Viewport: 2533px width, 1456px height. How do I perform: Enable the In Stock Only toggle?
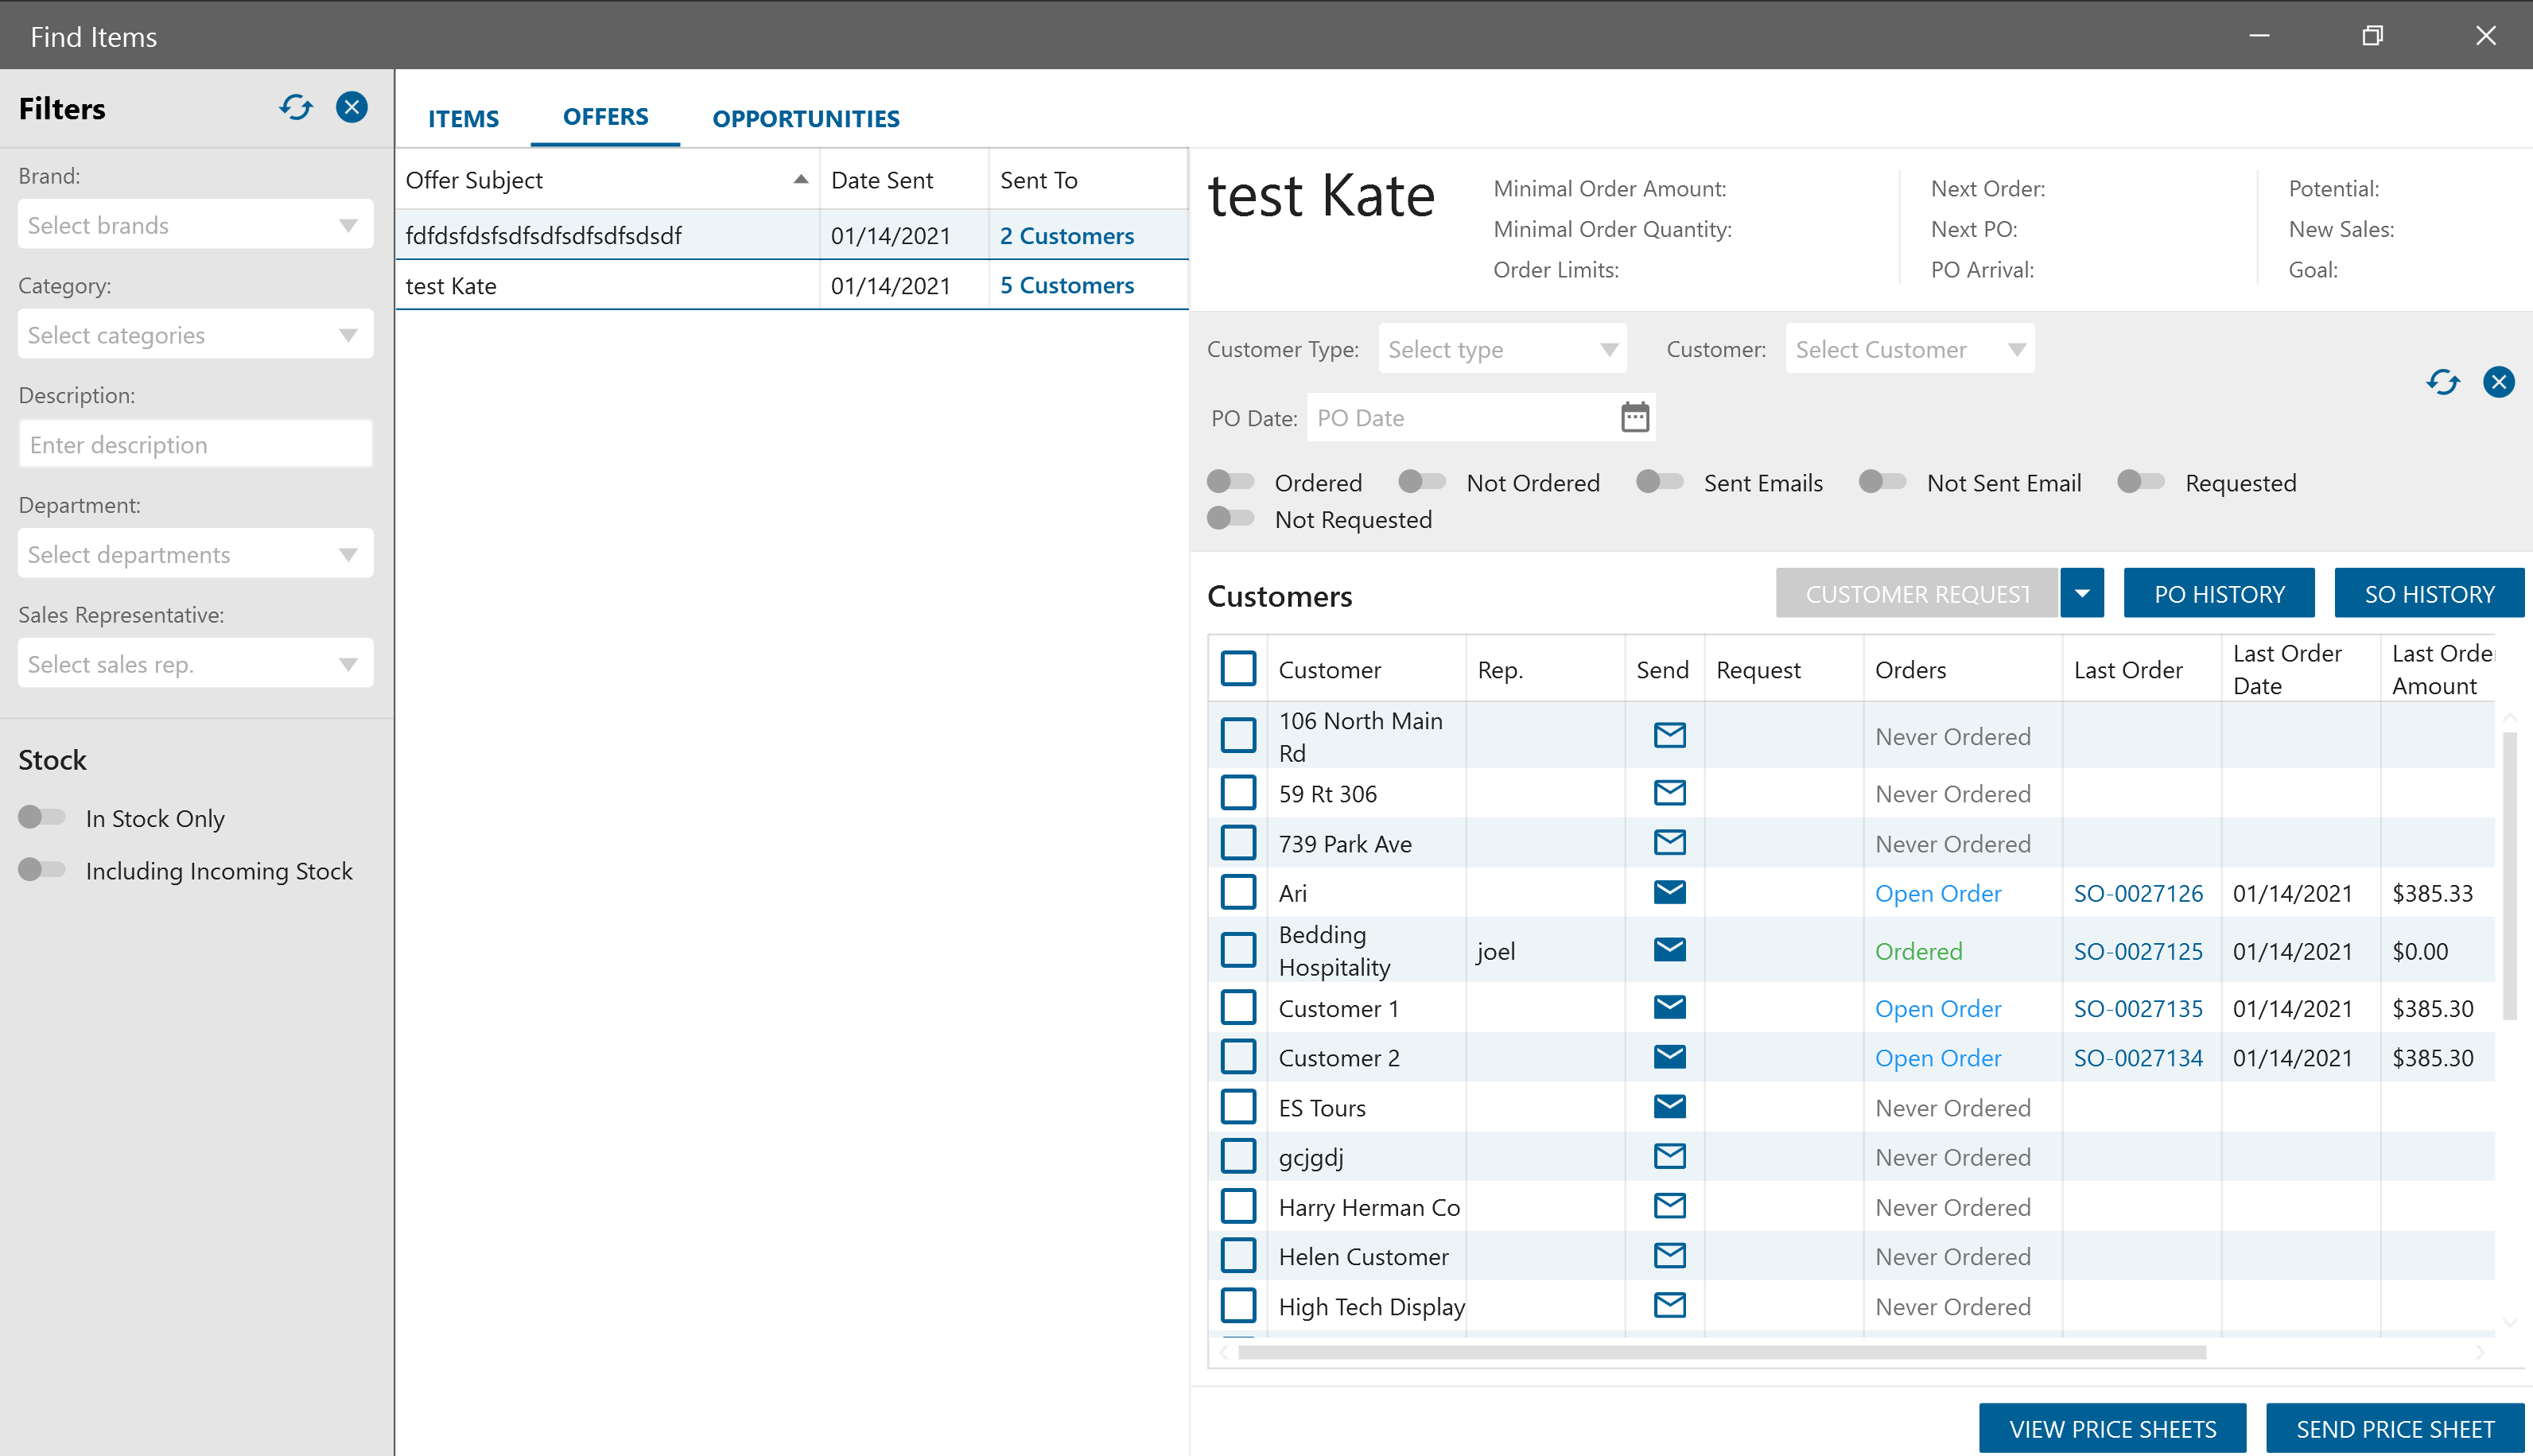tap(42, 818)
